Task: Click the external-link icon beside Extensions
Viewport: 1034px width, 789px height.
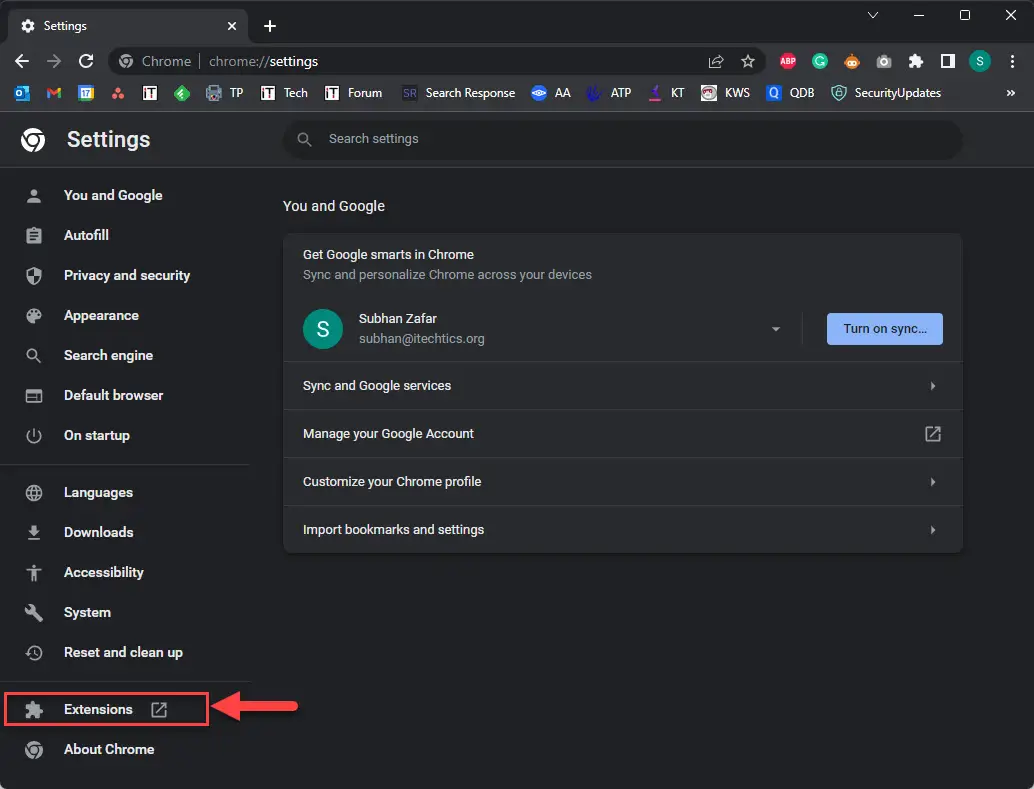Action: point(159,710)
